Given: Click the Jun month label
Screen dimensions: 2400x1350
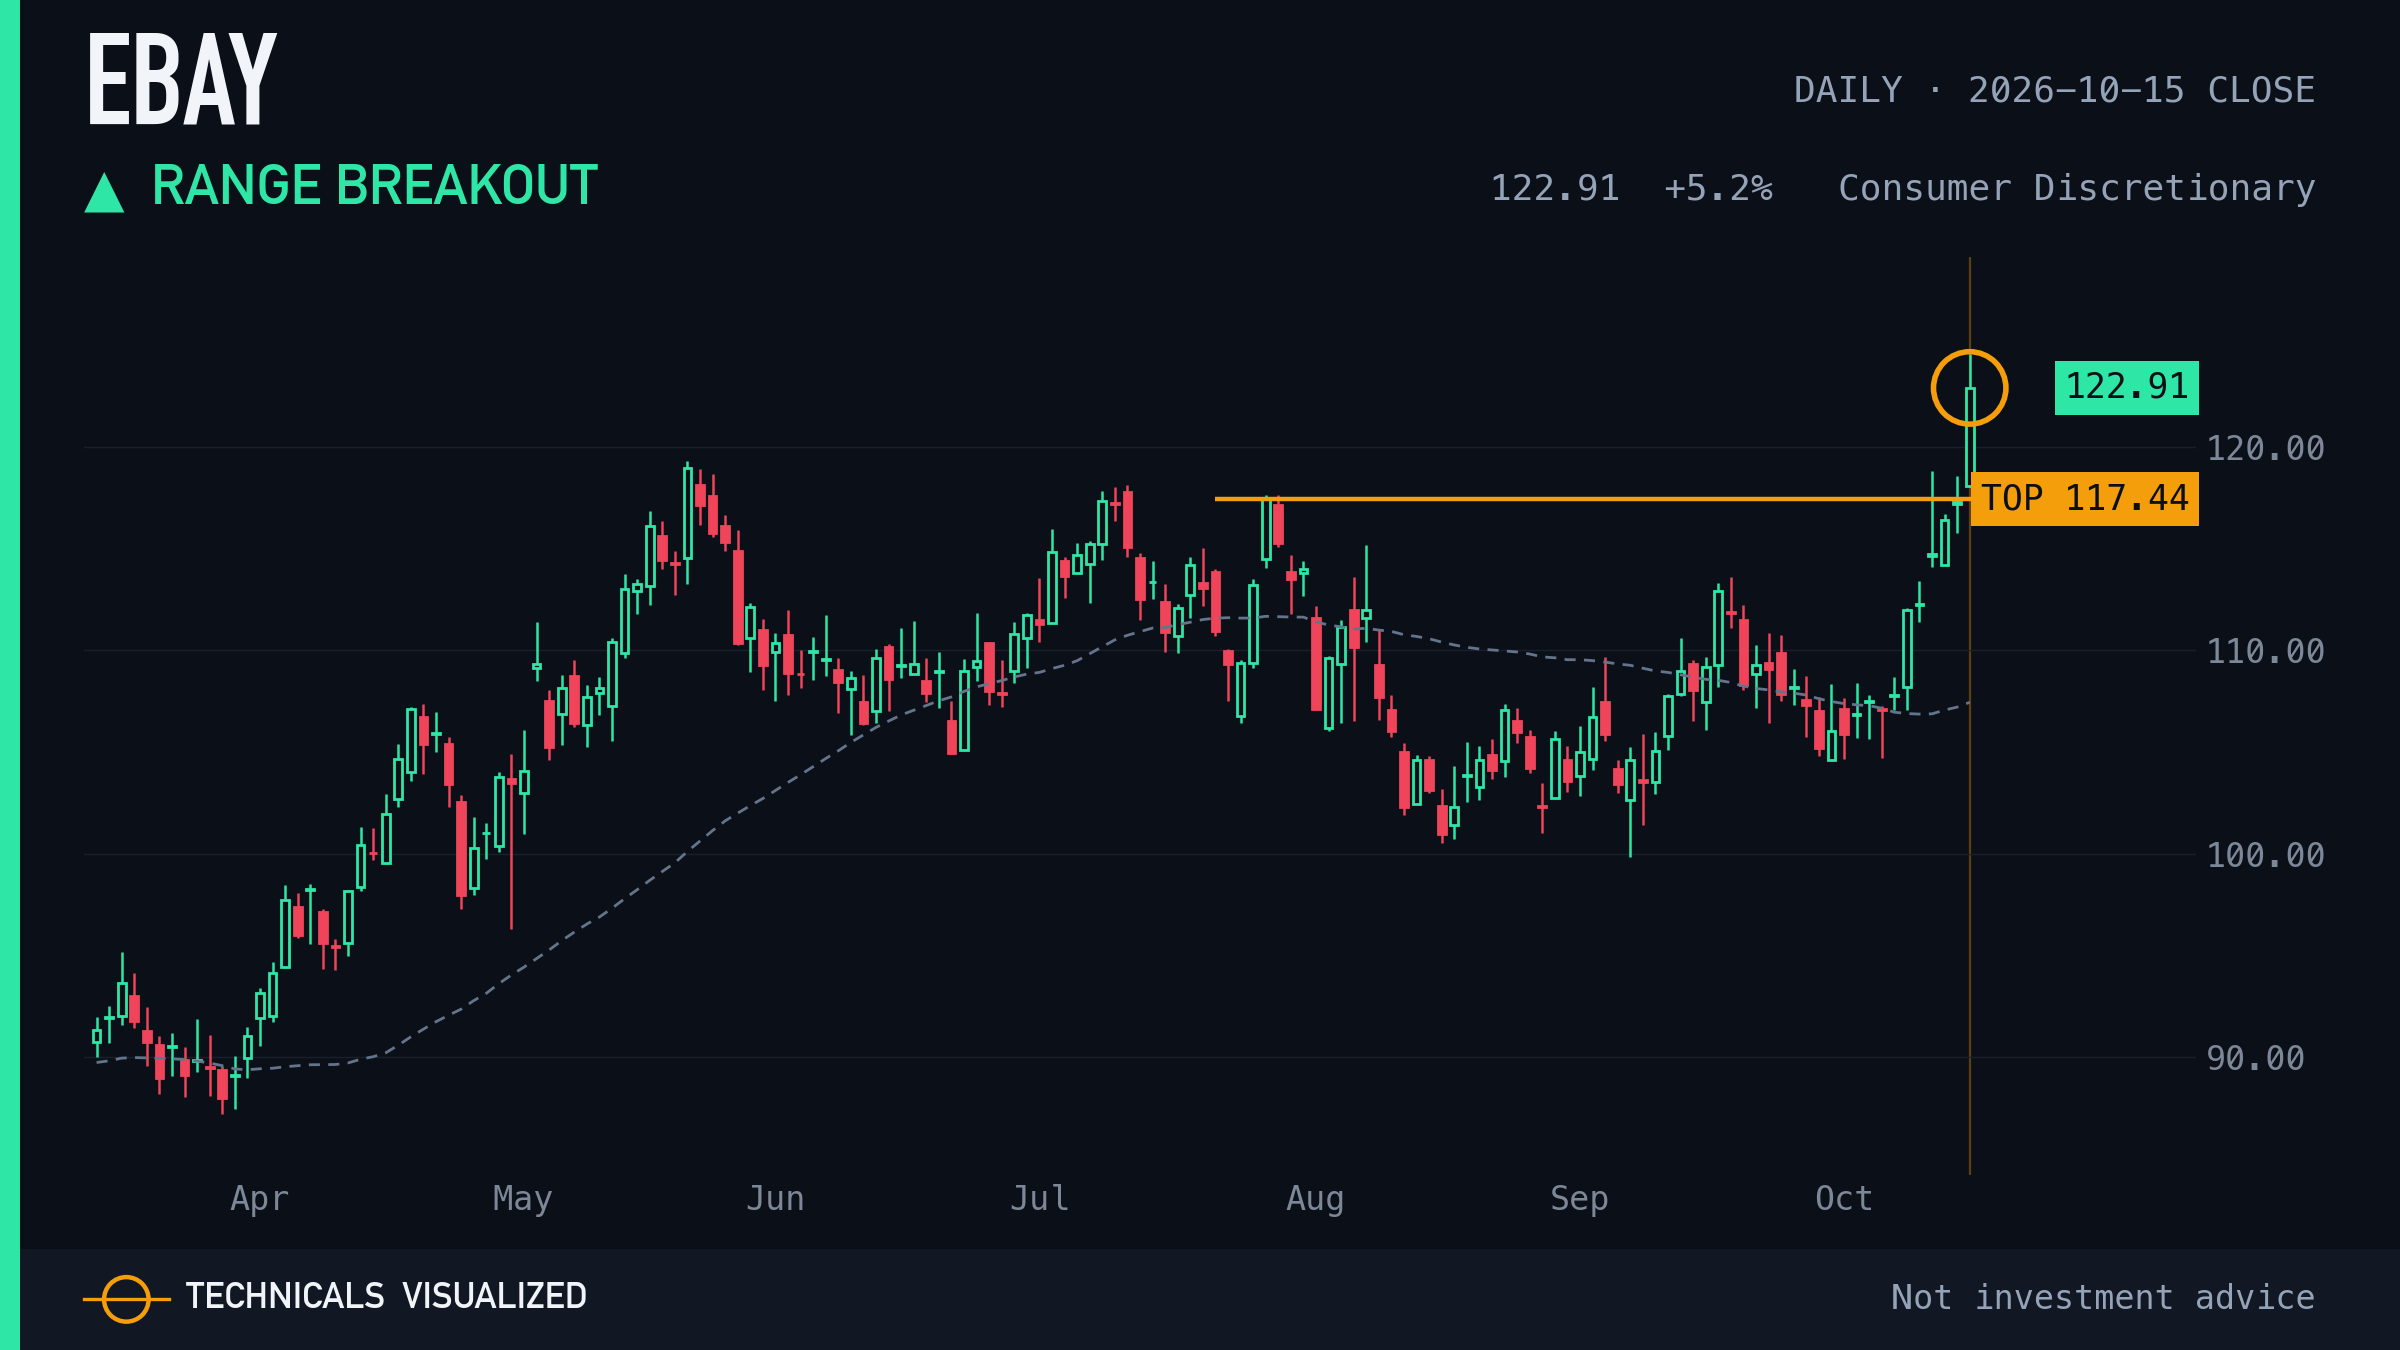Looking at the screenshot, I should (775, 1198).
